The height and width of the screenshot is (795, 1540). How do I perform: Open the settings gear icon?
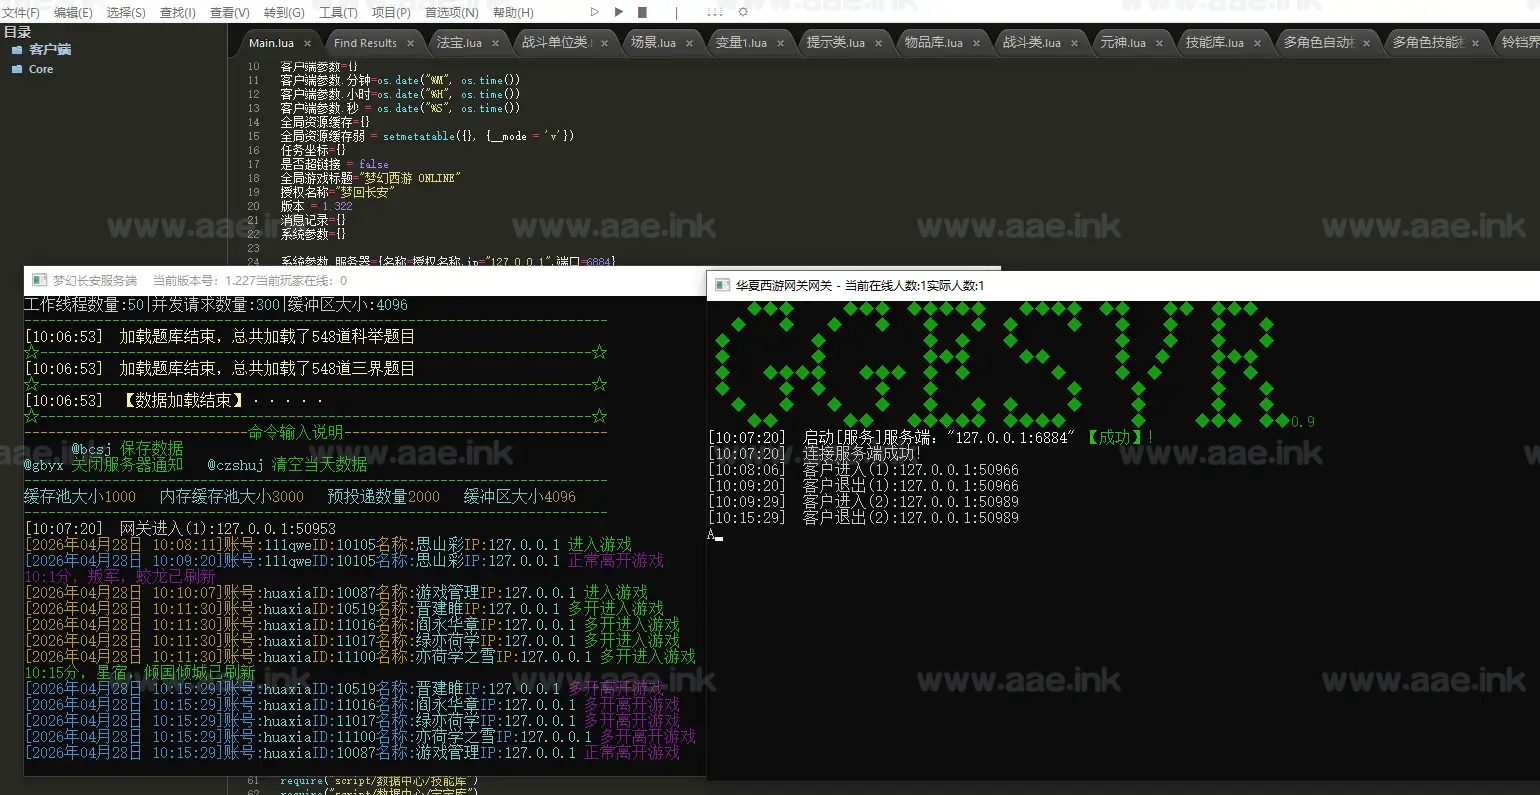click(743, 12)
